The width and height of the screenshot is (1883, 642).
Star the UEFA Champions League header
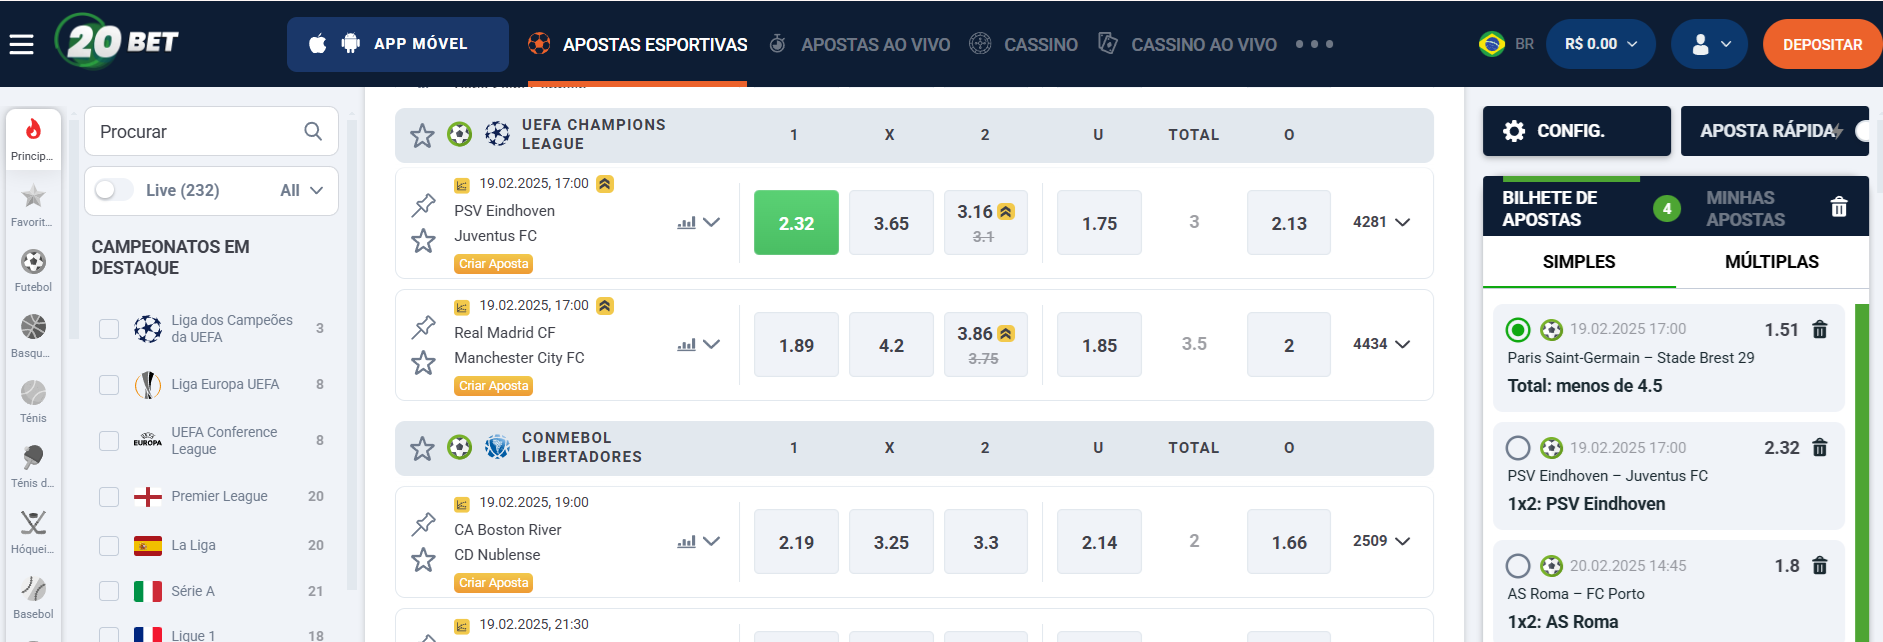422,135
